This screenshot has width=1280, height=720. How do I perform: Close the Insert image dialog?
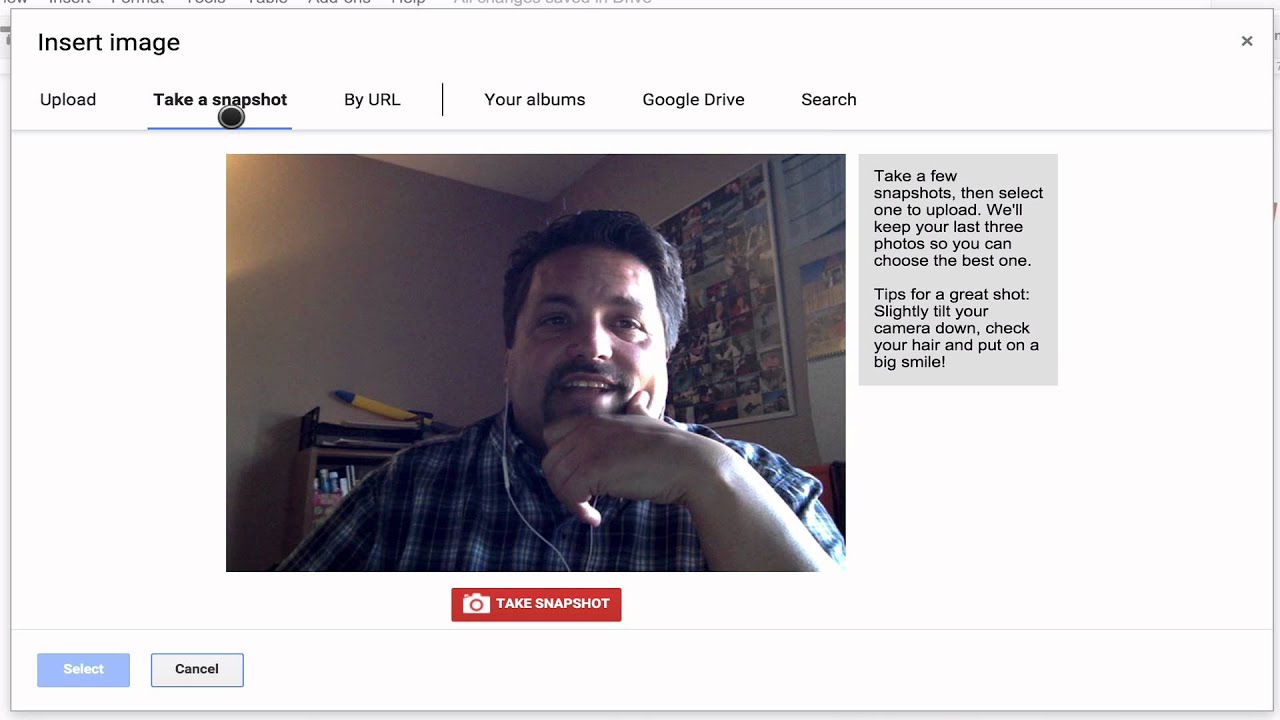click(x=1247, y=41)
